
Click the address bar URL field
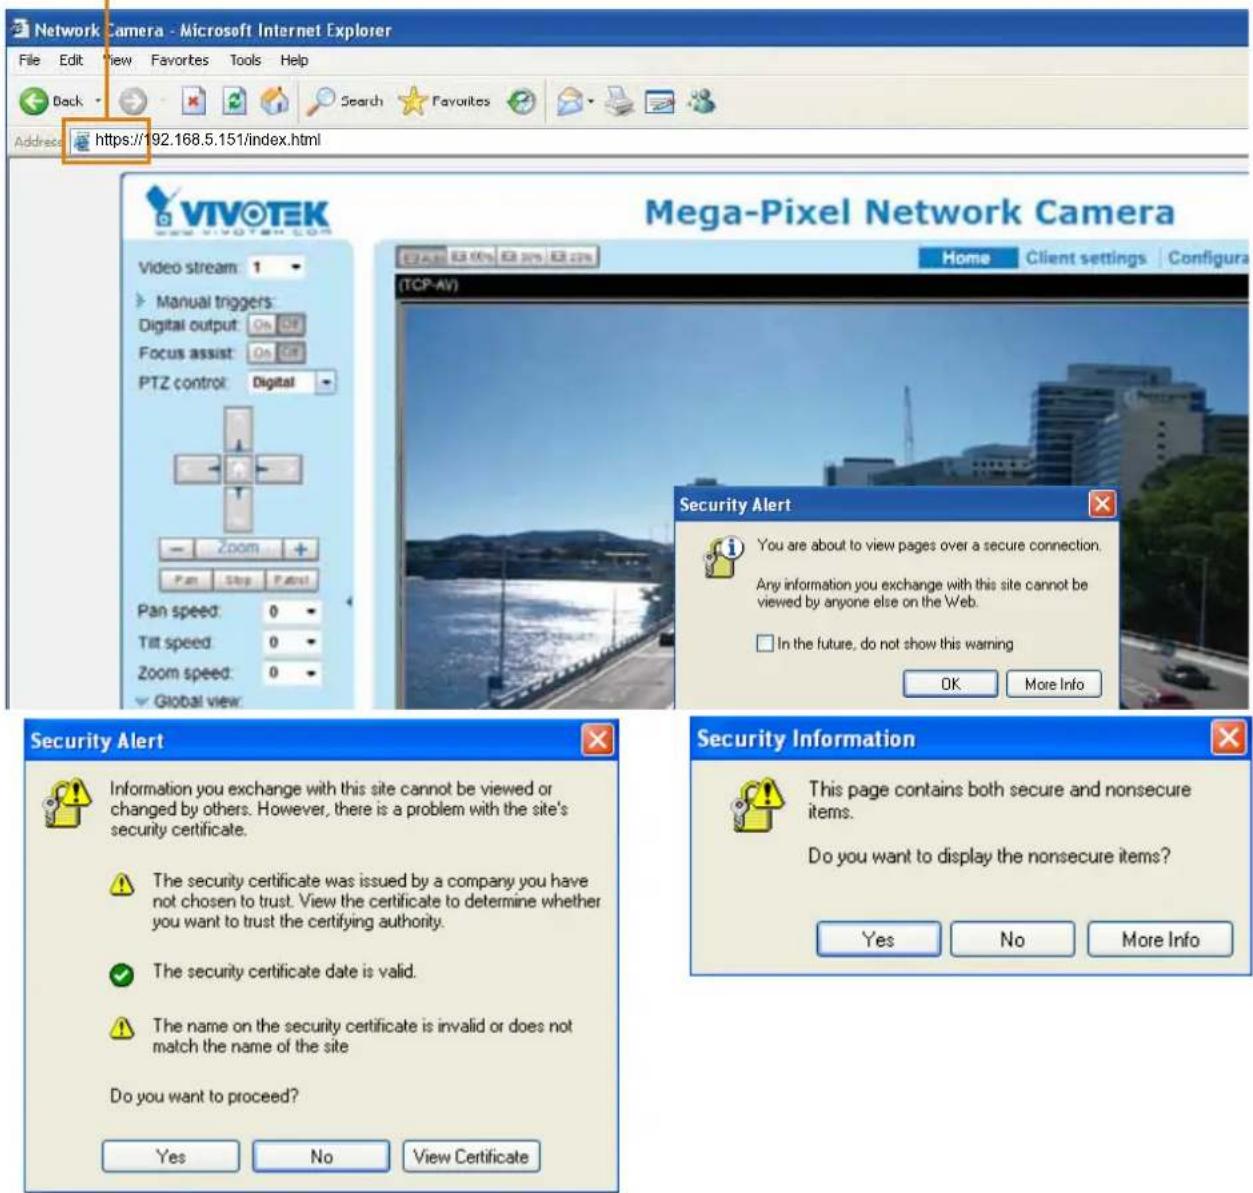point(660,140)
